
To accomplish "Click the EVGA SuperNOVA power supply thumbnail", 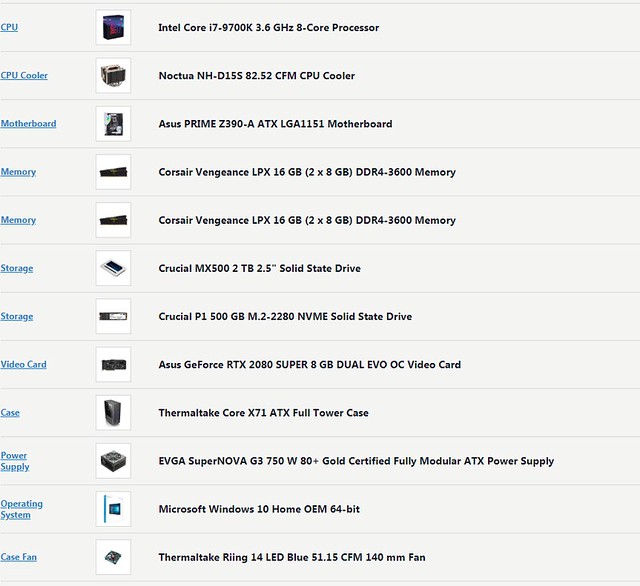I will pyautogui.click(x=113, y=461).
